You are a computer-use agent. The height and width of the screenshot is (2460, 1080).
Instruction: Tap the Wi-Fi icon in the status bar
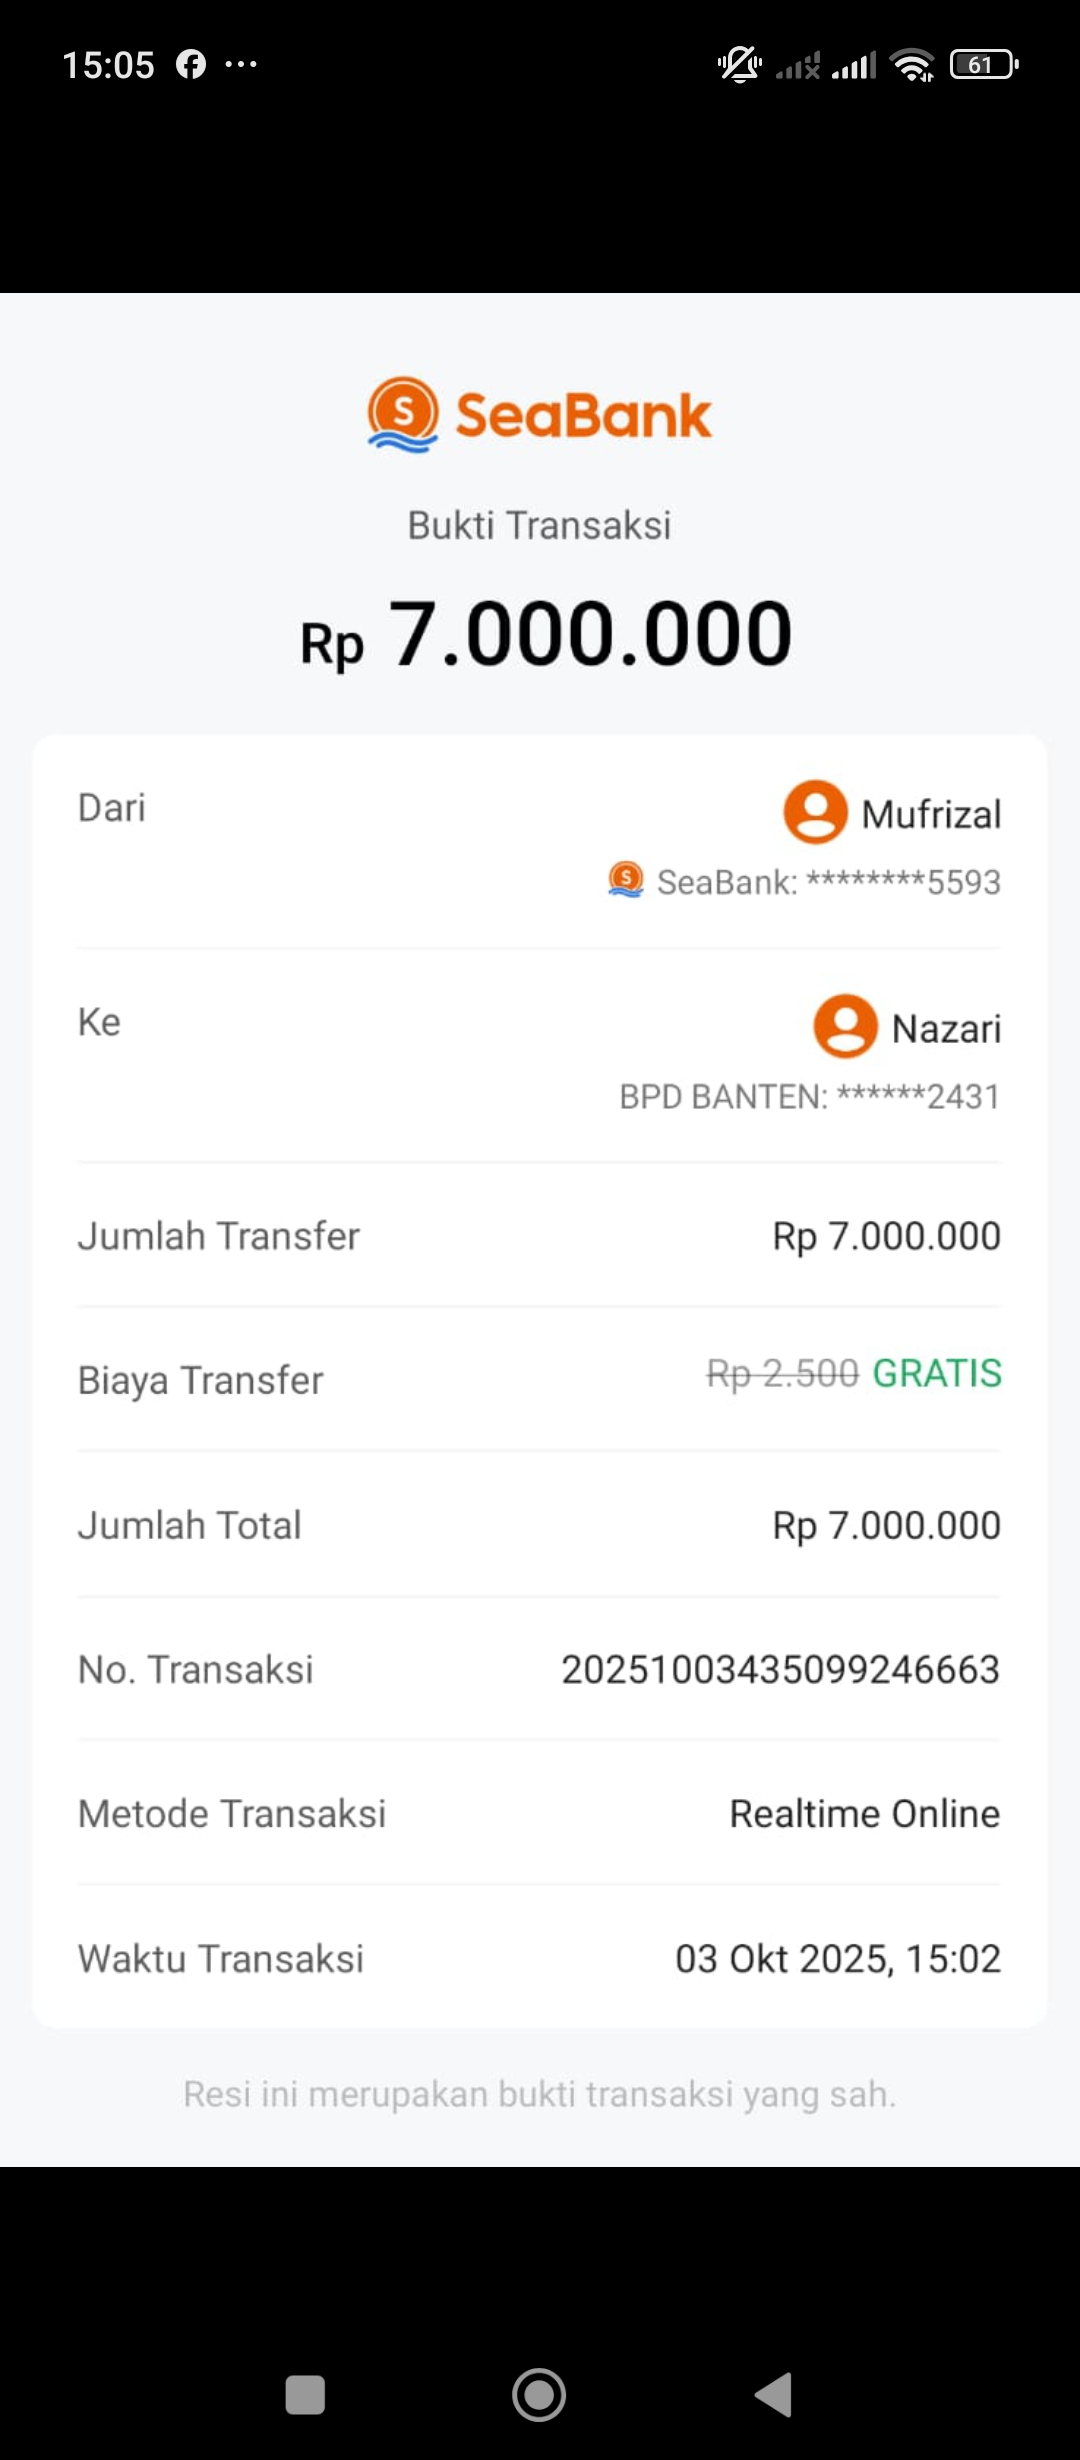pos(913,65)
